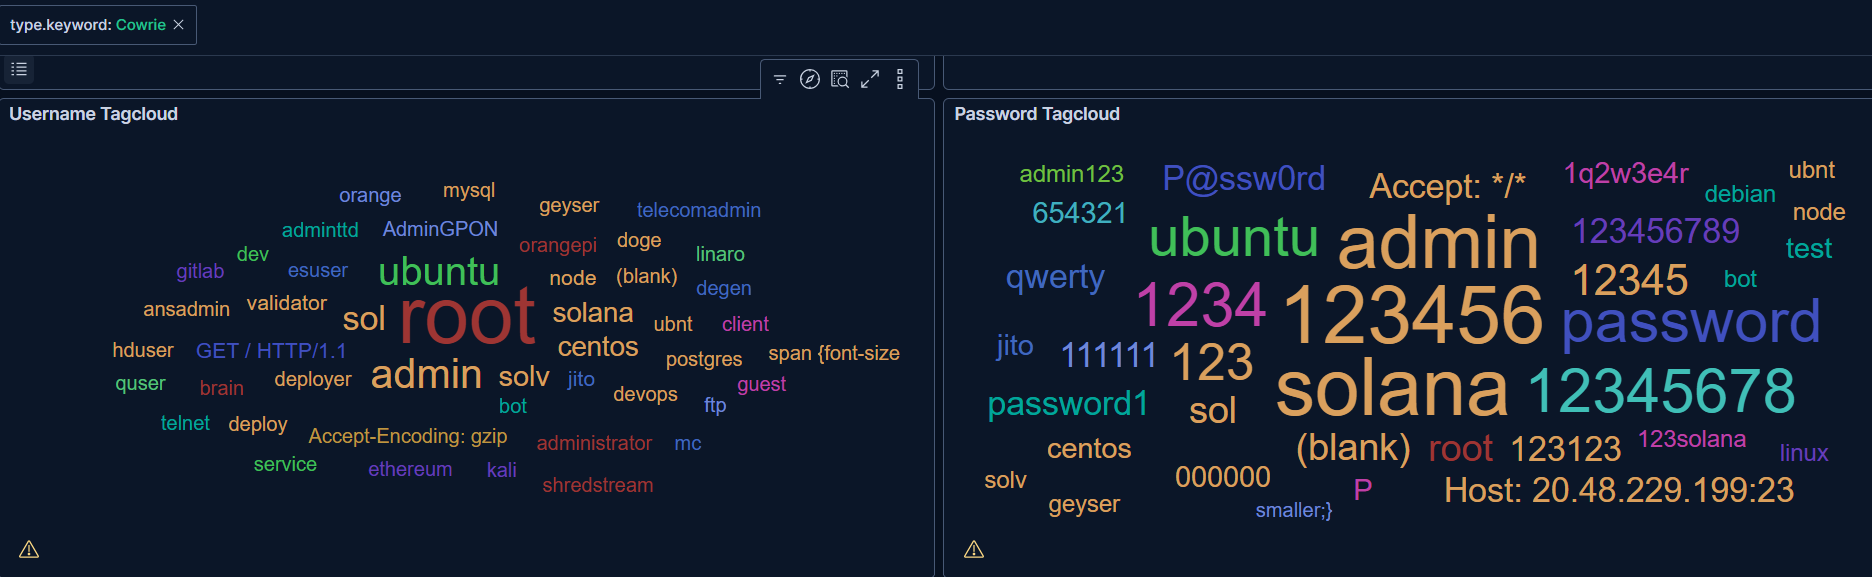The image size is (1872, 577).
Task: Click qwerty in the Password Tagcloud
Action: (1055, 278)
